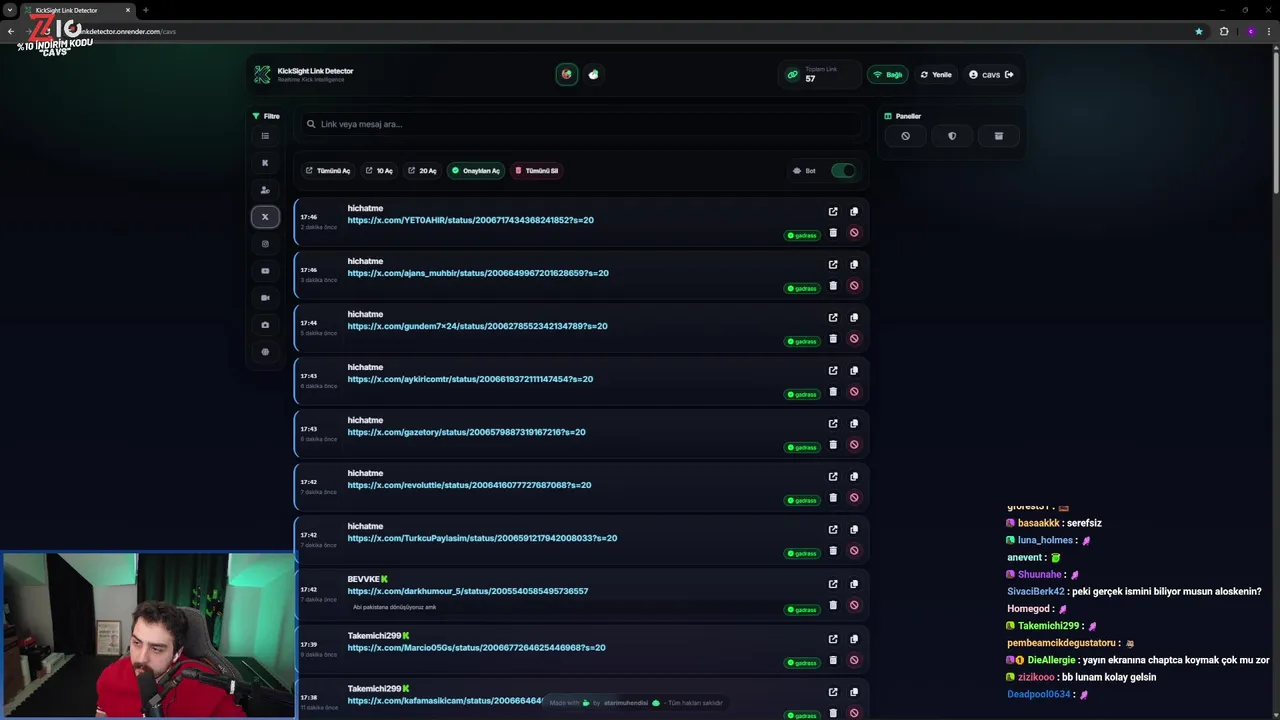This screenshot has height=720, width=1280.
Task: Open the x.com/gundem7x24 status link
Action: [478, 326]
